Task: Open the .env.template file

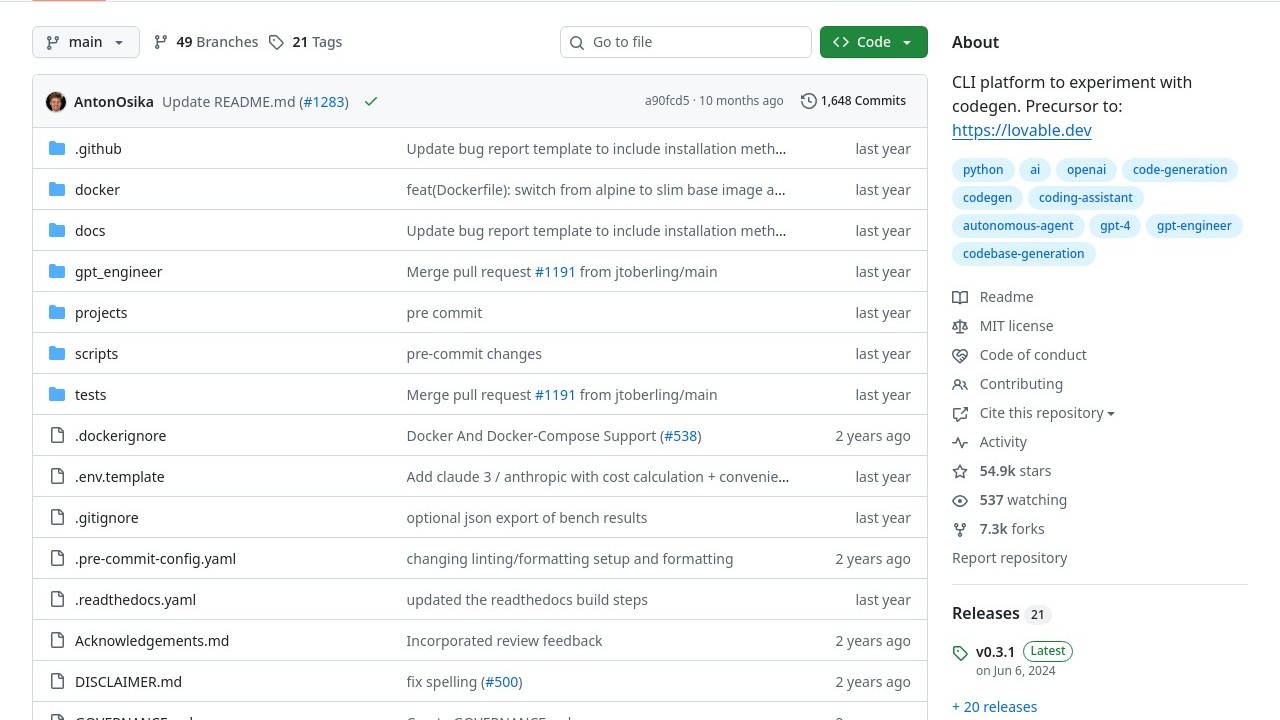Action: point(119,477)
